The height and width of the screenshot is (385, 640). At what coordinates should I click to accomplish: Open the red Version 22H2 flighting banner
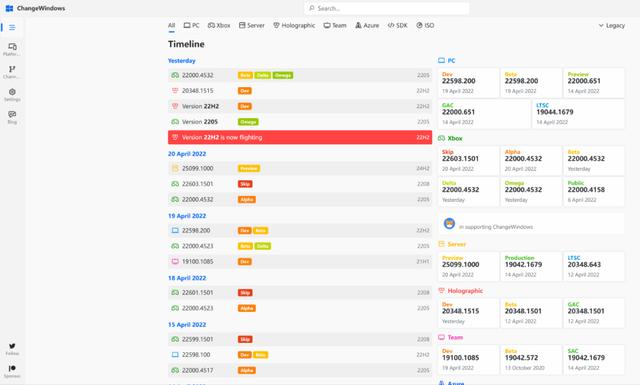(300, 137)
